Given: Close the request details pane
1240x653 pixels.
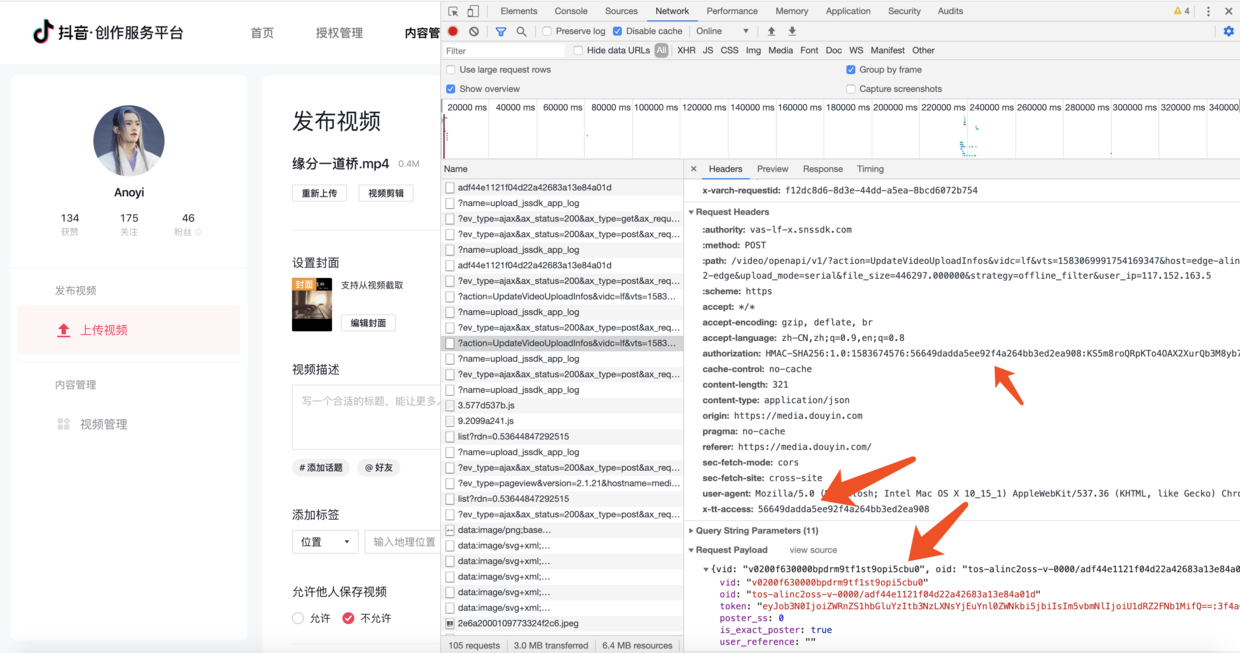Looking at the screenshot, I should click(x=694, y=169).
